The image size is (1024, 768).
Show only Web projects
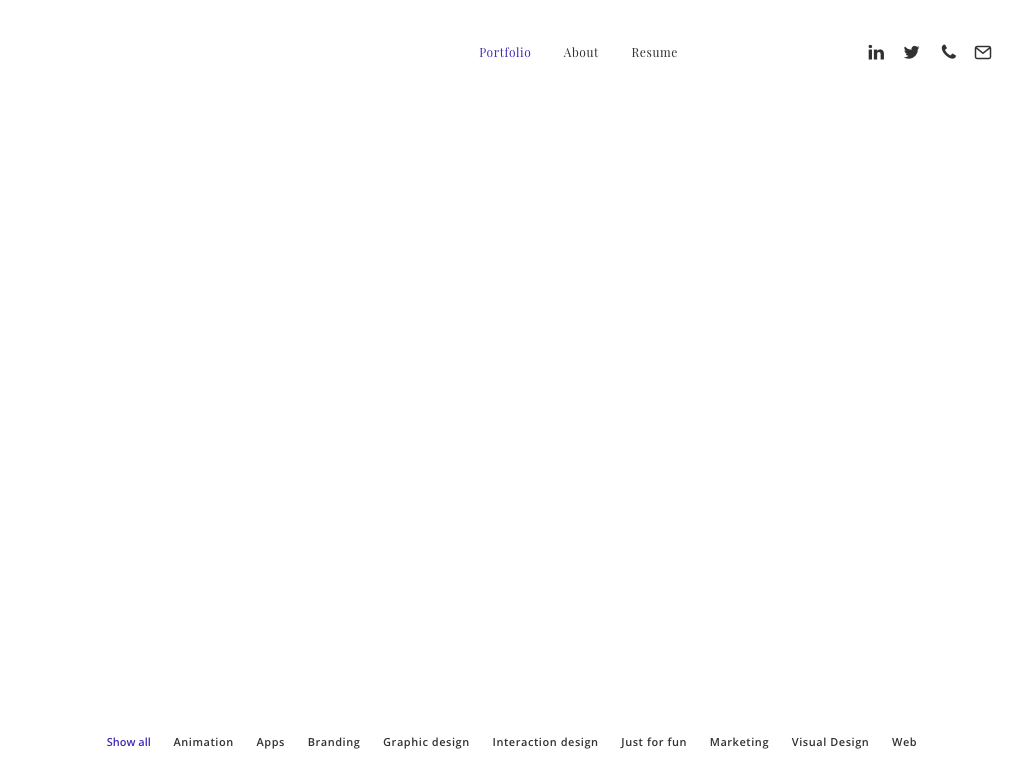pos(904,742)
